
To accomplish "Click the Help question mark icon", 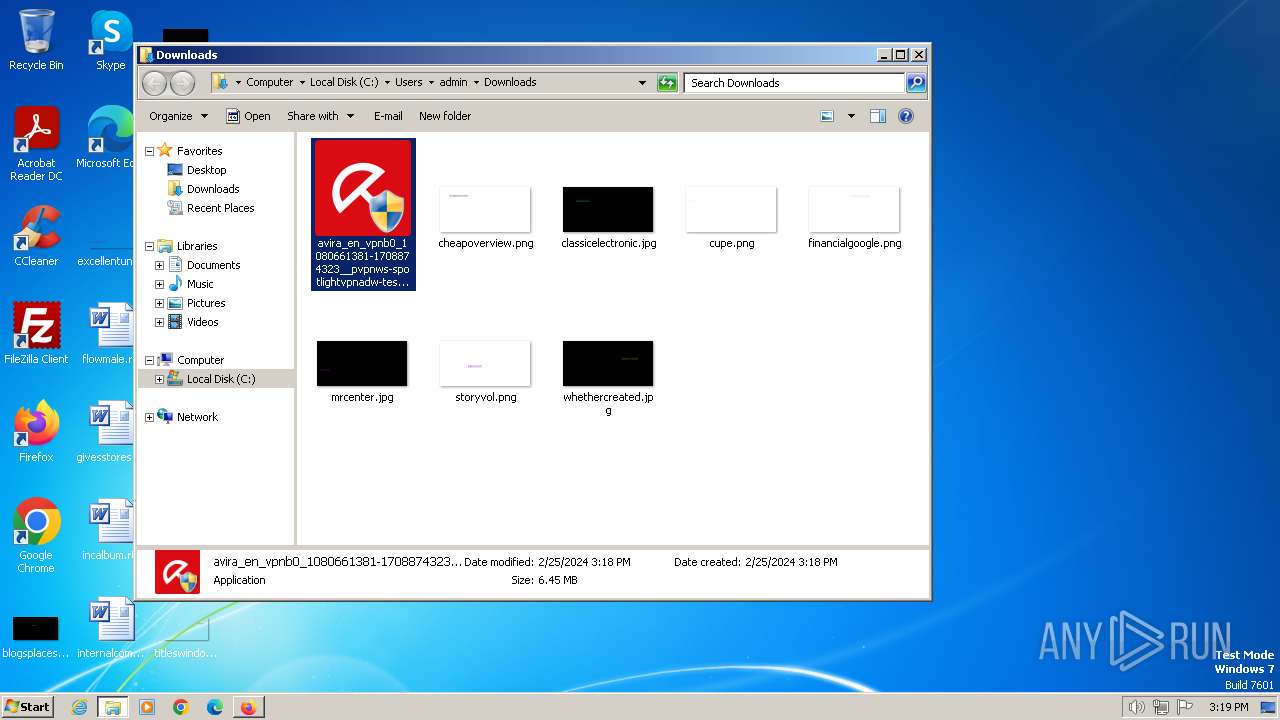I will [x=906, y=116].
